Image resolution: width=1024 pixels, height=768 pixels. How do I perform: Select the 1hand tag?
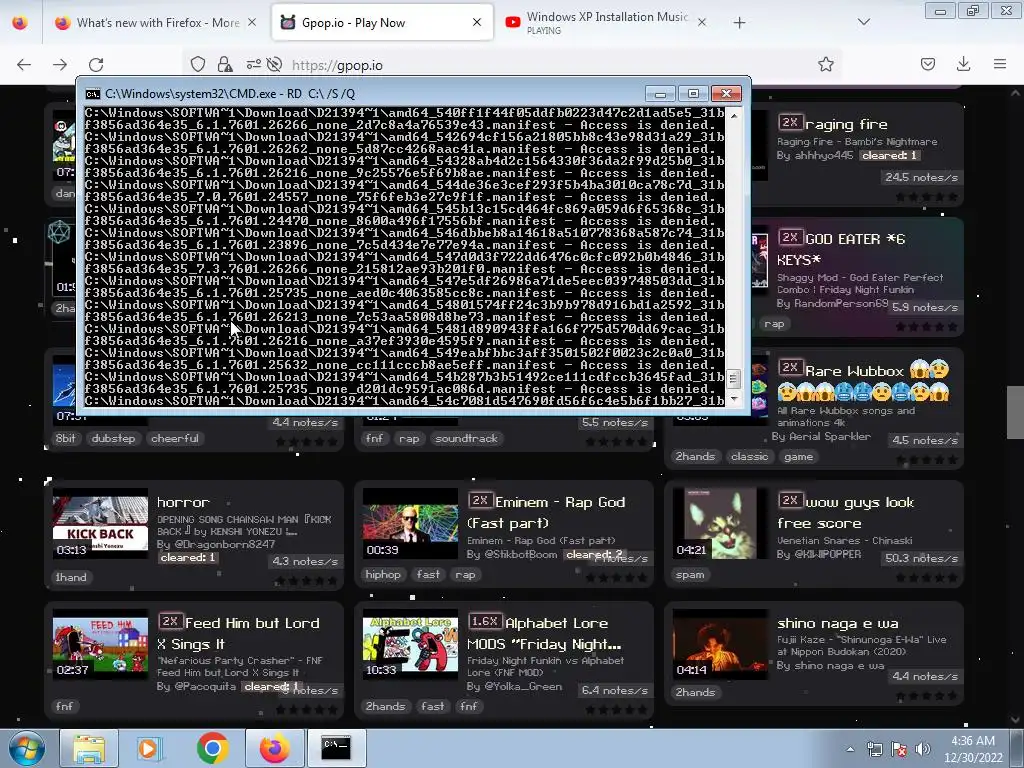point(71,577)
